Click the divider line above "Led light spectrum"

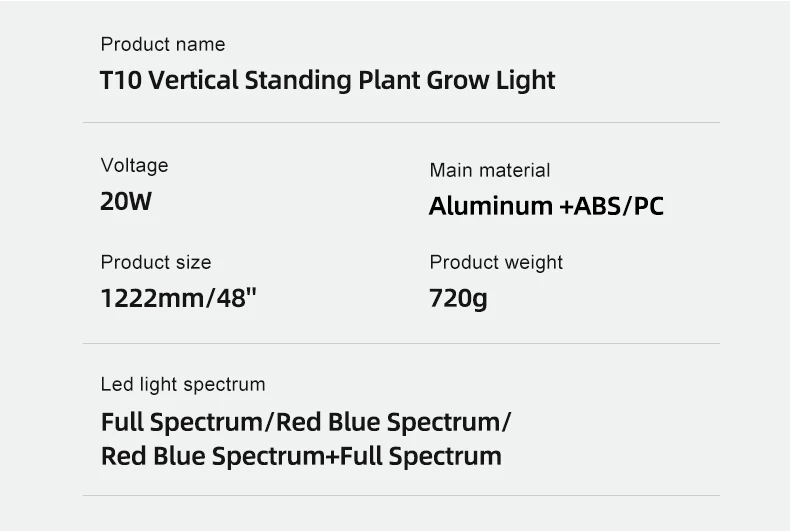pos(401,344)
